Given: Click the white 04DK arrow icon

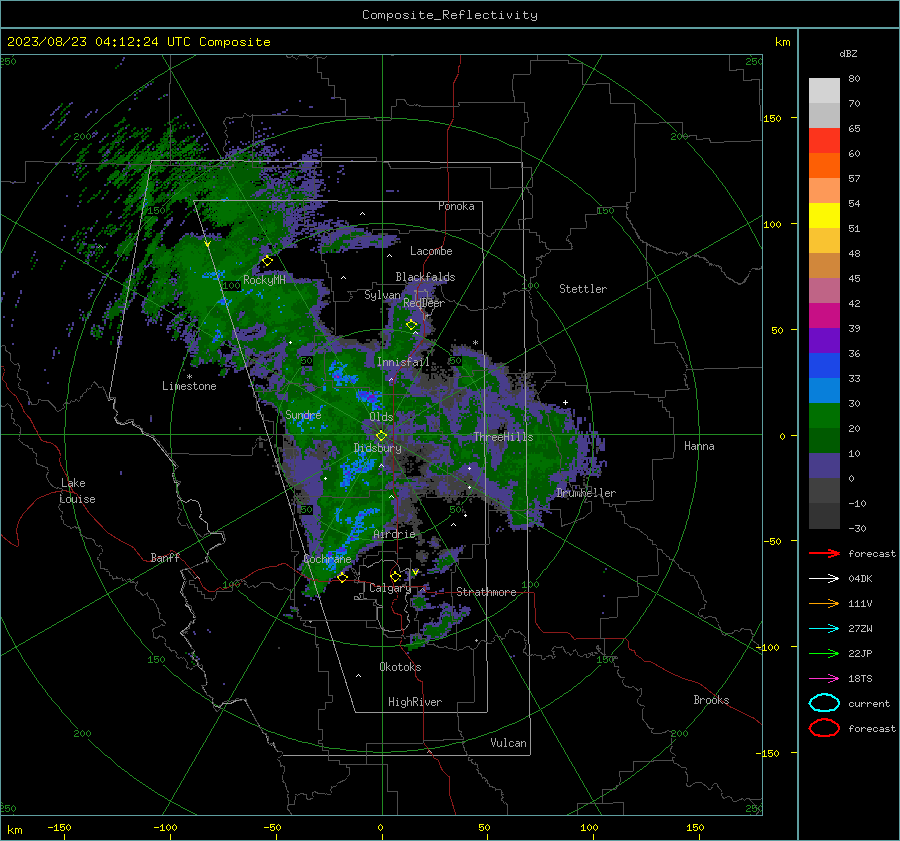Looking at the screenshot, I should tap(824, 578).
